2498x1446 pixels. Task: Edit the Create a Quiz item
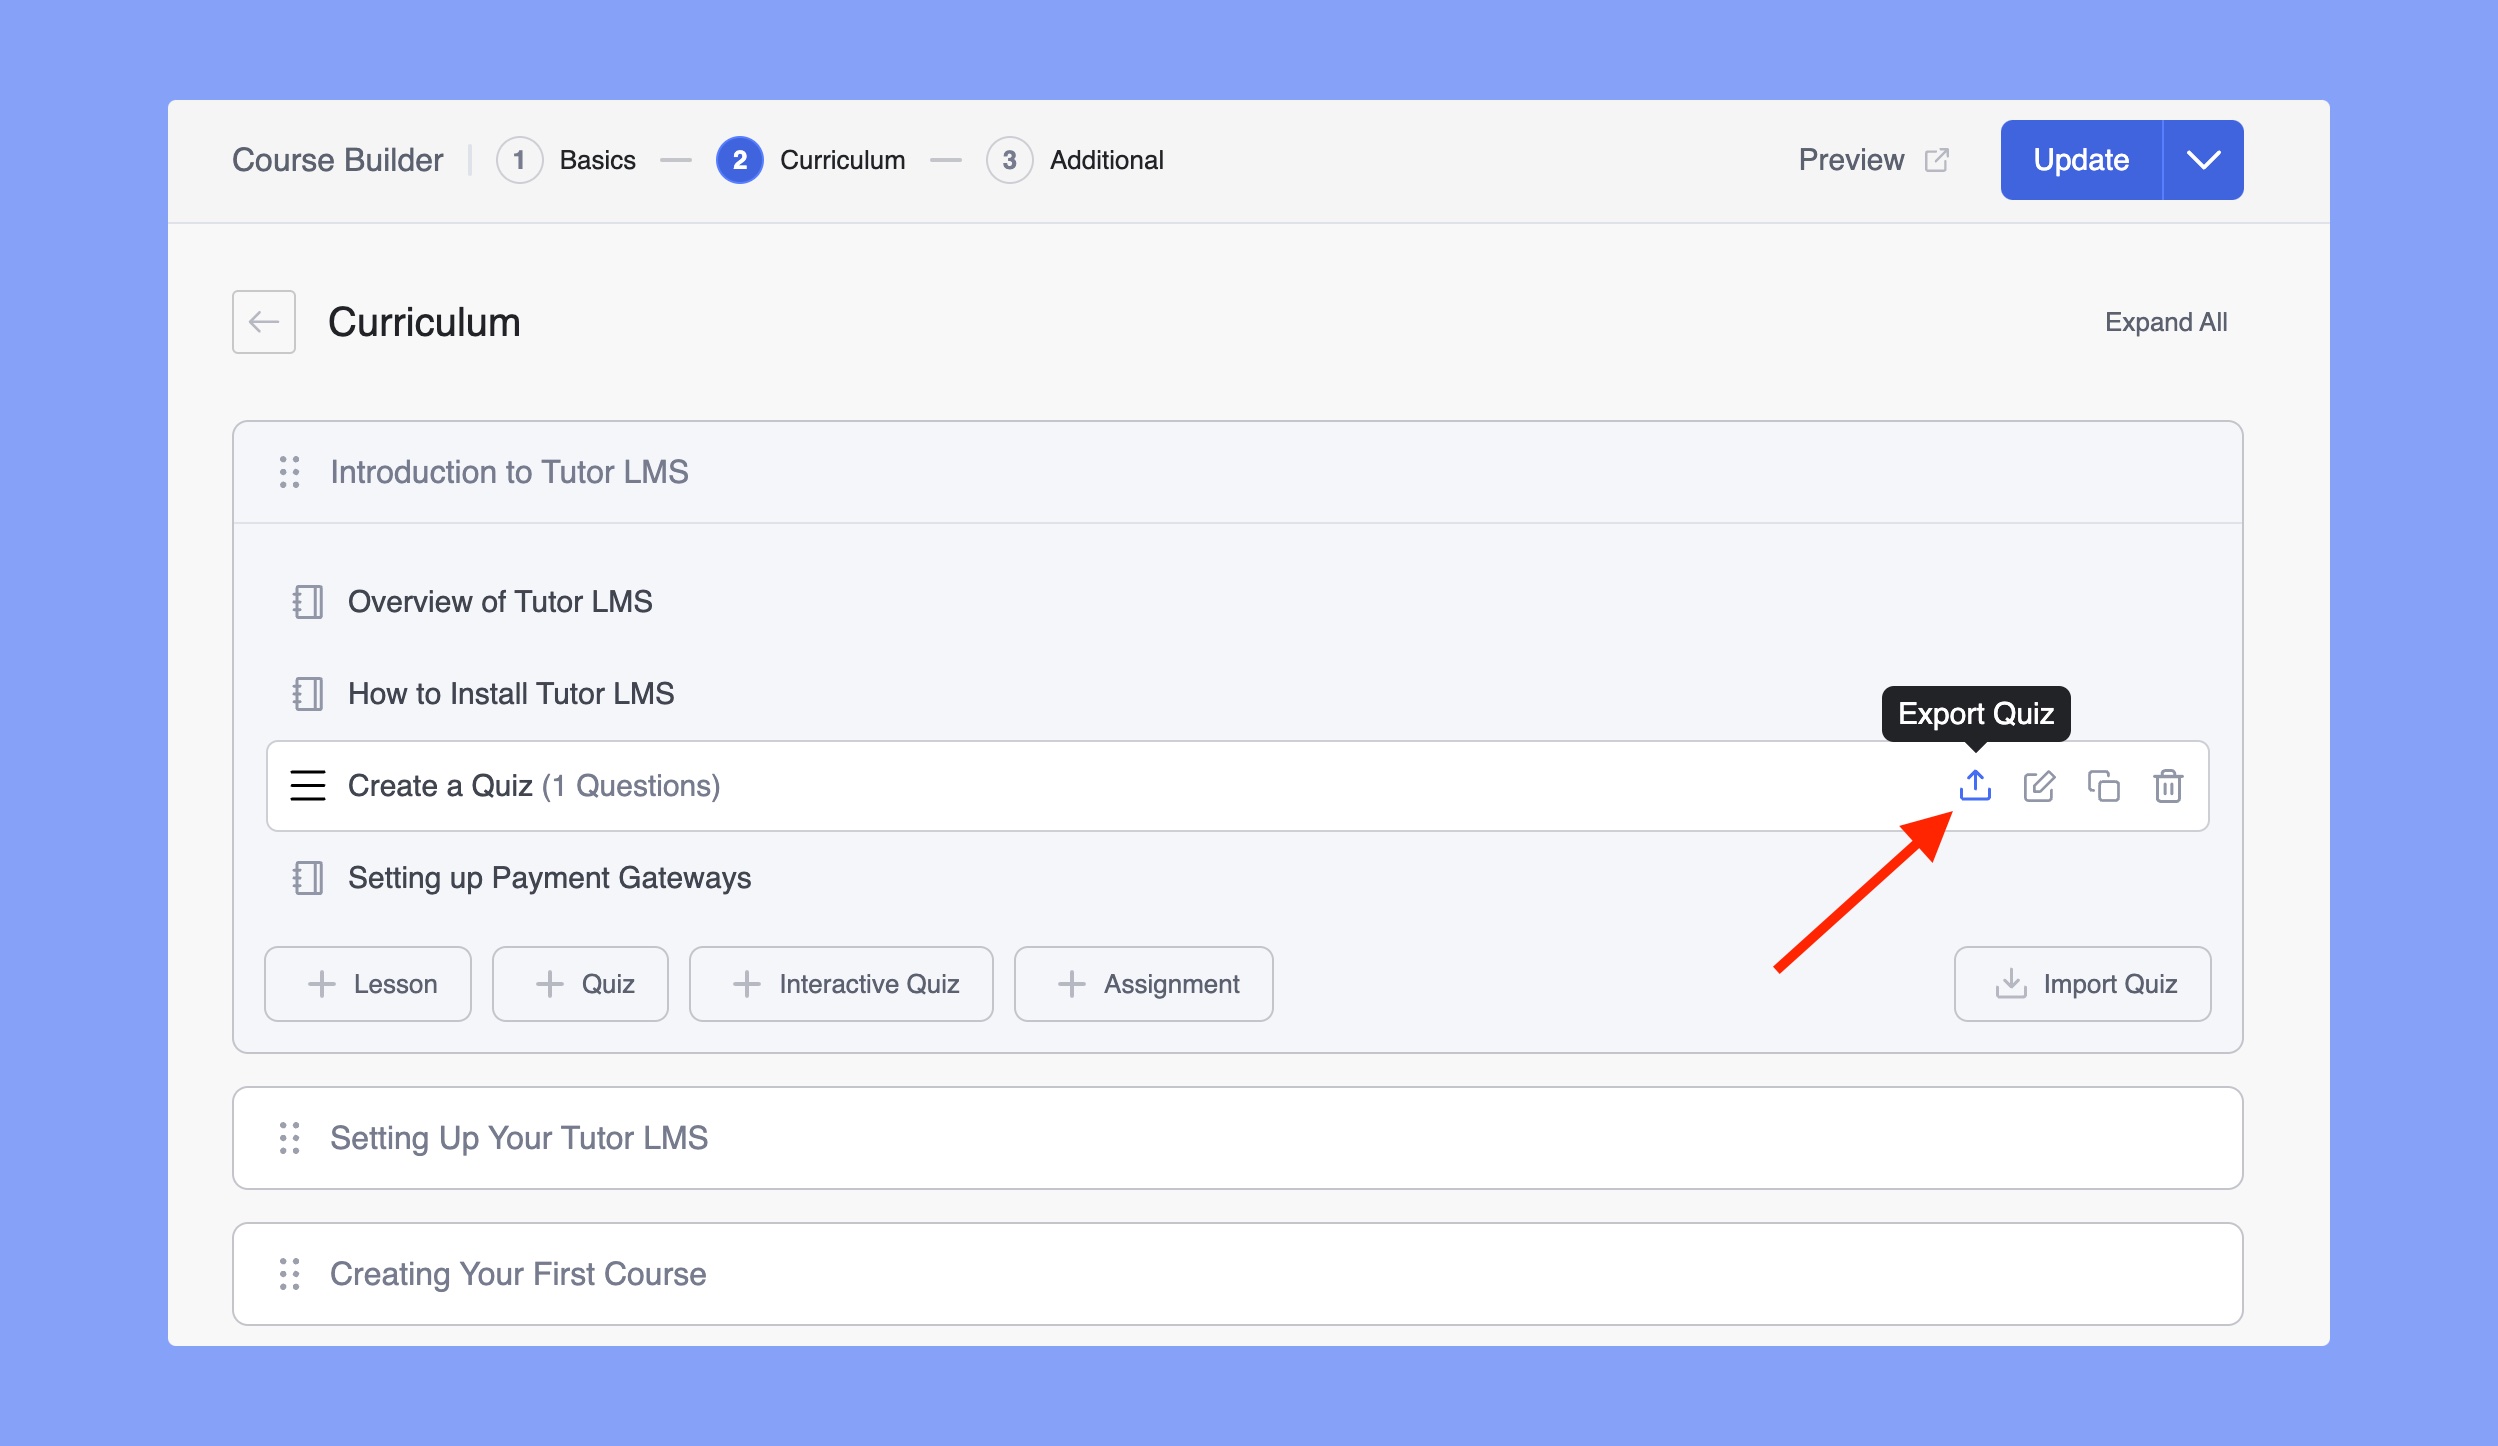(2039, 786)
